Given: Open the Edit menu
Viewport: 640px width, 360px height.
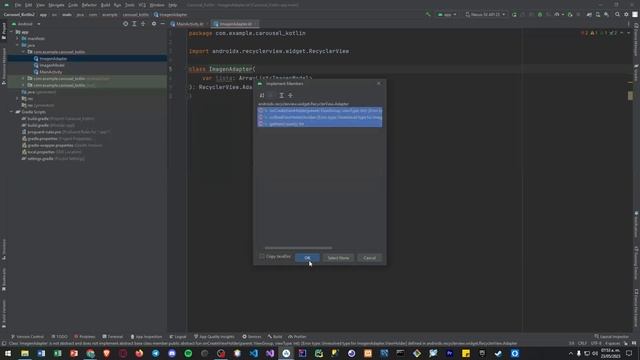Looking at the screenshot, I should 28,5.
